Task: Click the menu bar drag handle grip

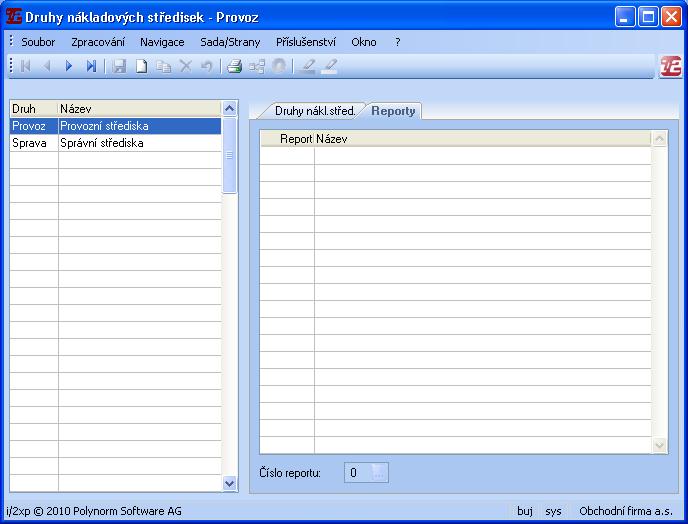Action: [11, 41]
